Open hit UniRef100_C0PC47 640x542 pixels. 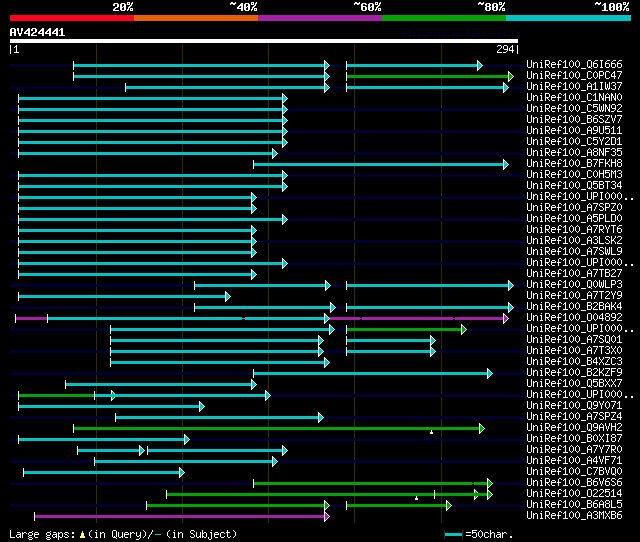[x=574, y=75]
